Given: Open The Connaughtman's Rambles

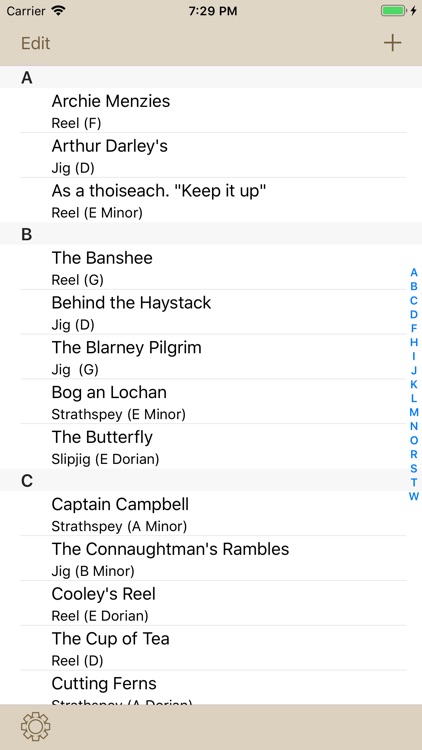Looking at the screenshot, I should [x=211, y=559].
